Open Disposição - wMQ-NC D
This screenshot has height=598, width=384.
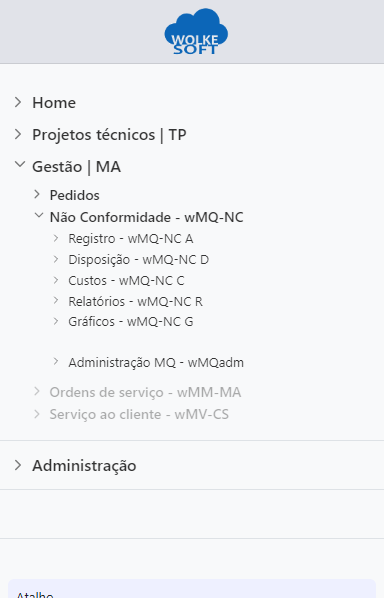(x=138, y=260)
